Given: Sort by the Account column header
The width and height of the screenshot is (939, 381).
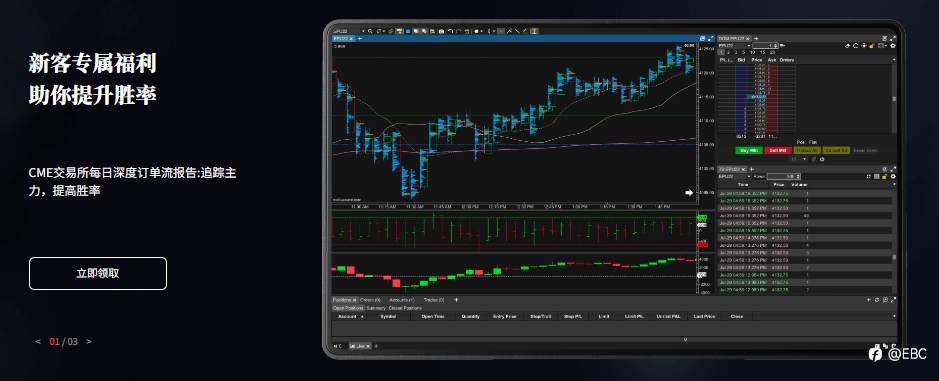Looking at the screenshot, I should (x=347, y=316).
